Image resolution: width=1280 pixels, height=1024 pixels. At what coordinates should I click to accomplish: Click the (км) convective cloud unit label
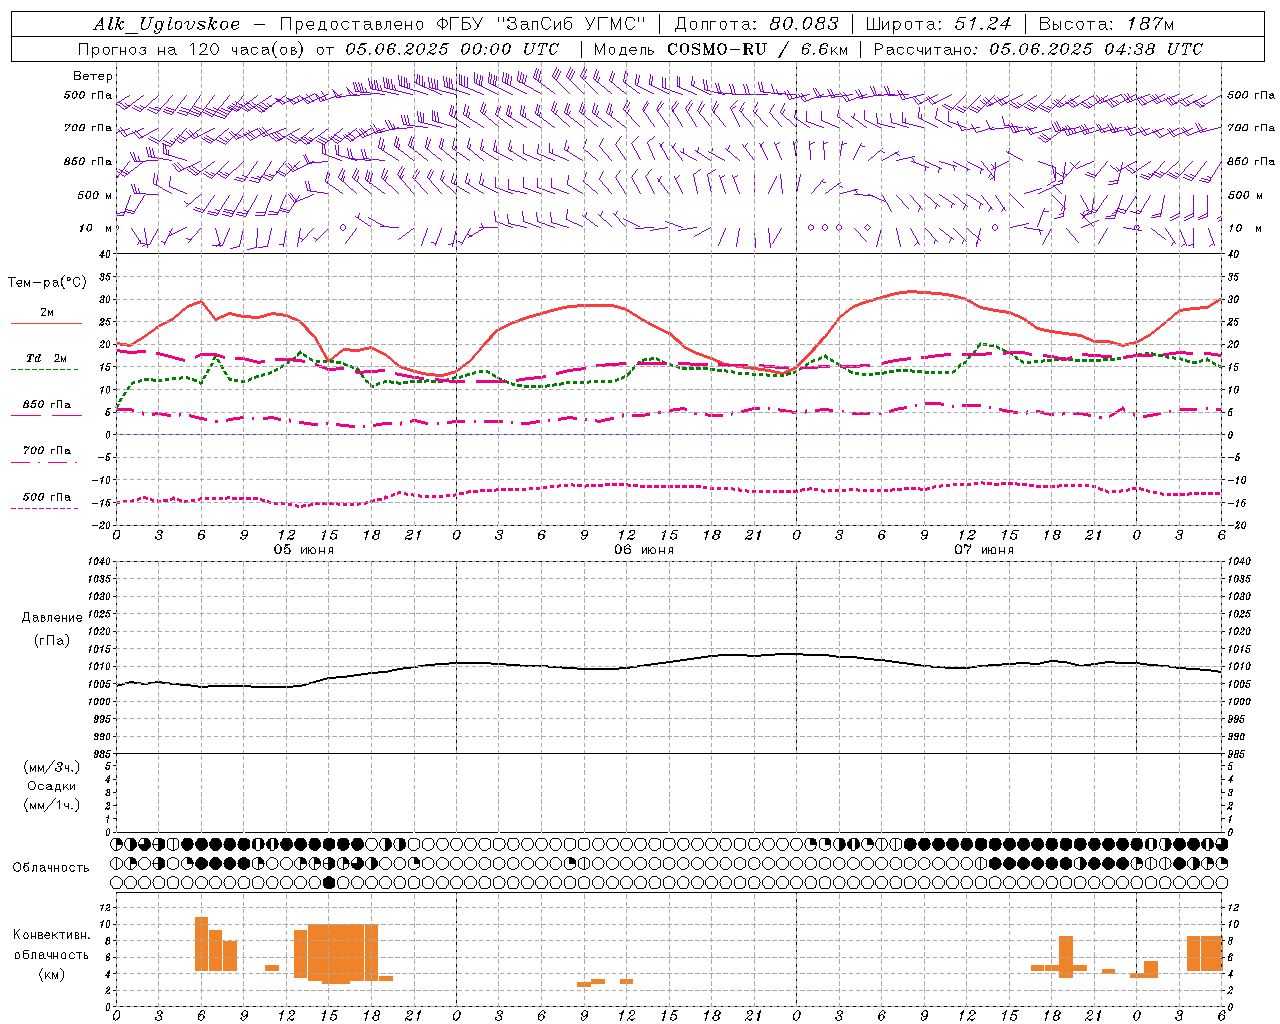(52, 973)
